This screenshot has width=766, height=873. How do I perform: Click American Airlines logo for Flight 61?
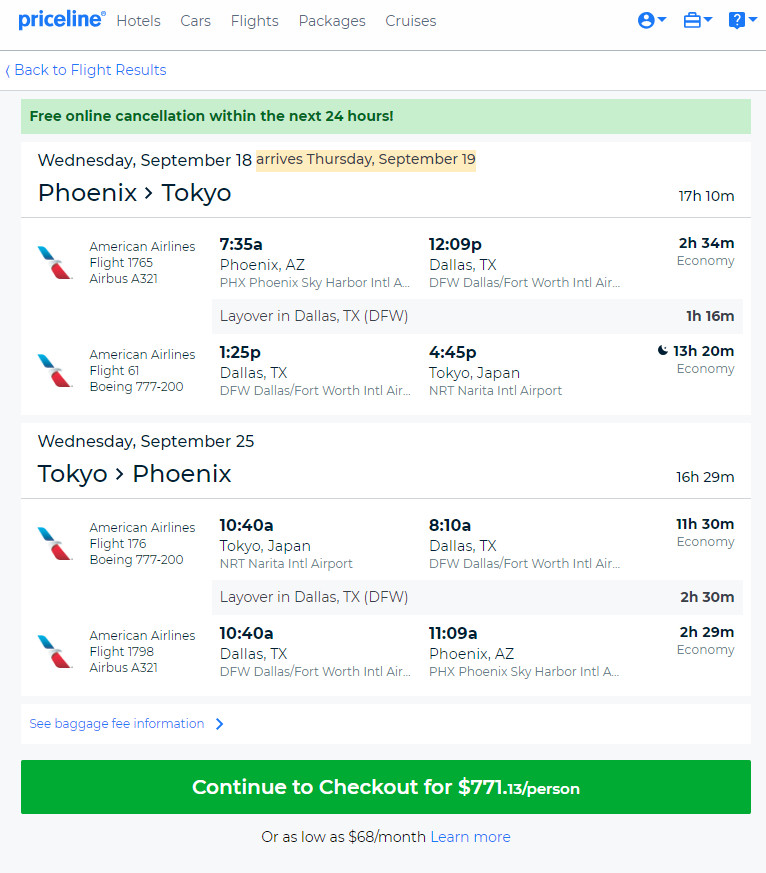tap(55, 370)
